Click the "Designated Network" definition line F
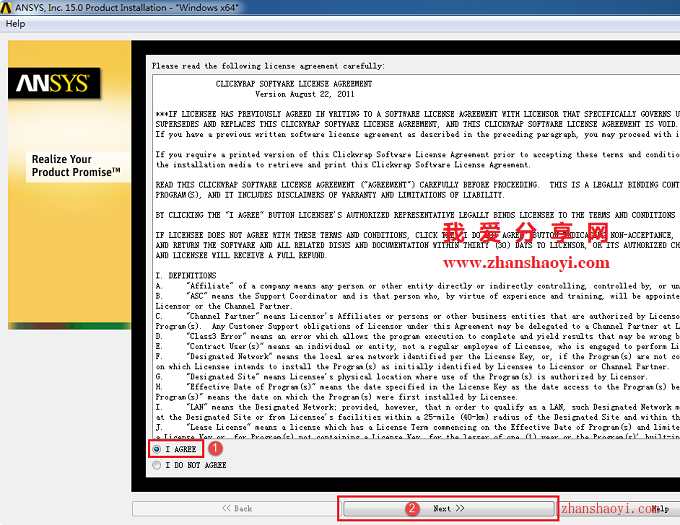680x525 pixels. [418, 356]
